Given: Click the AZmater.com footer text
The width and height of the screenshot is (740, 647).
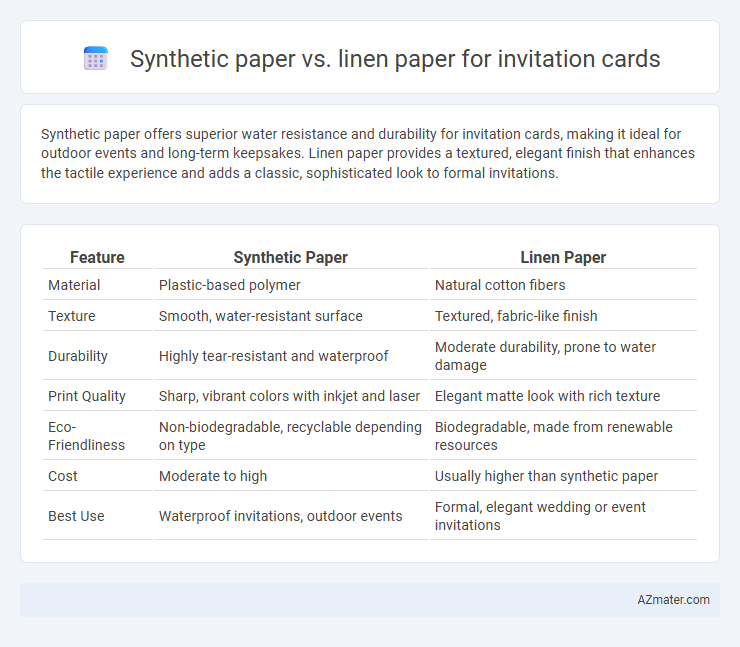Looking at the screenshot, I should point(673,599).
